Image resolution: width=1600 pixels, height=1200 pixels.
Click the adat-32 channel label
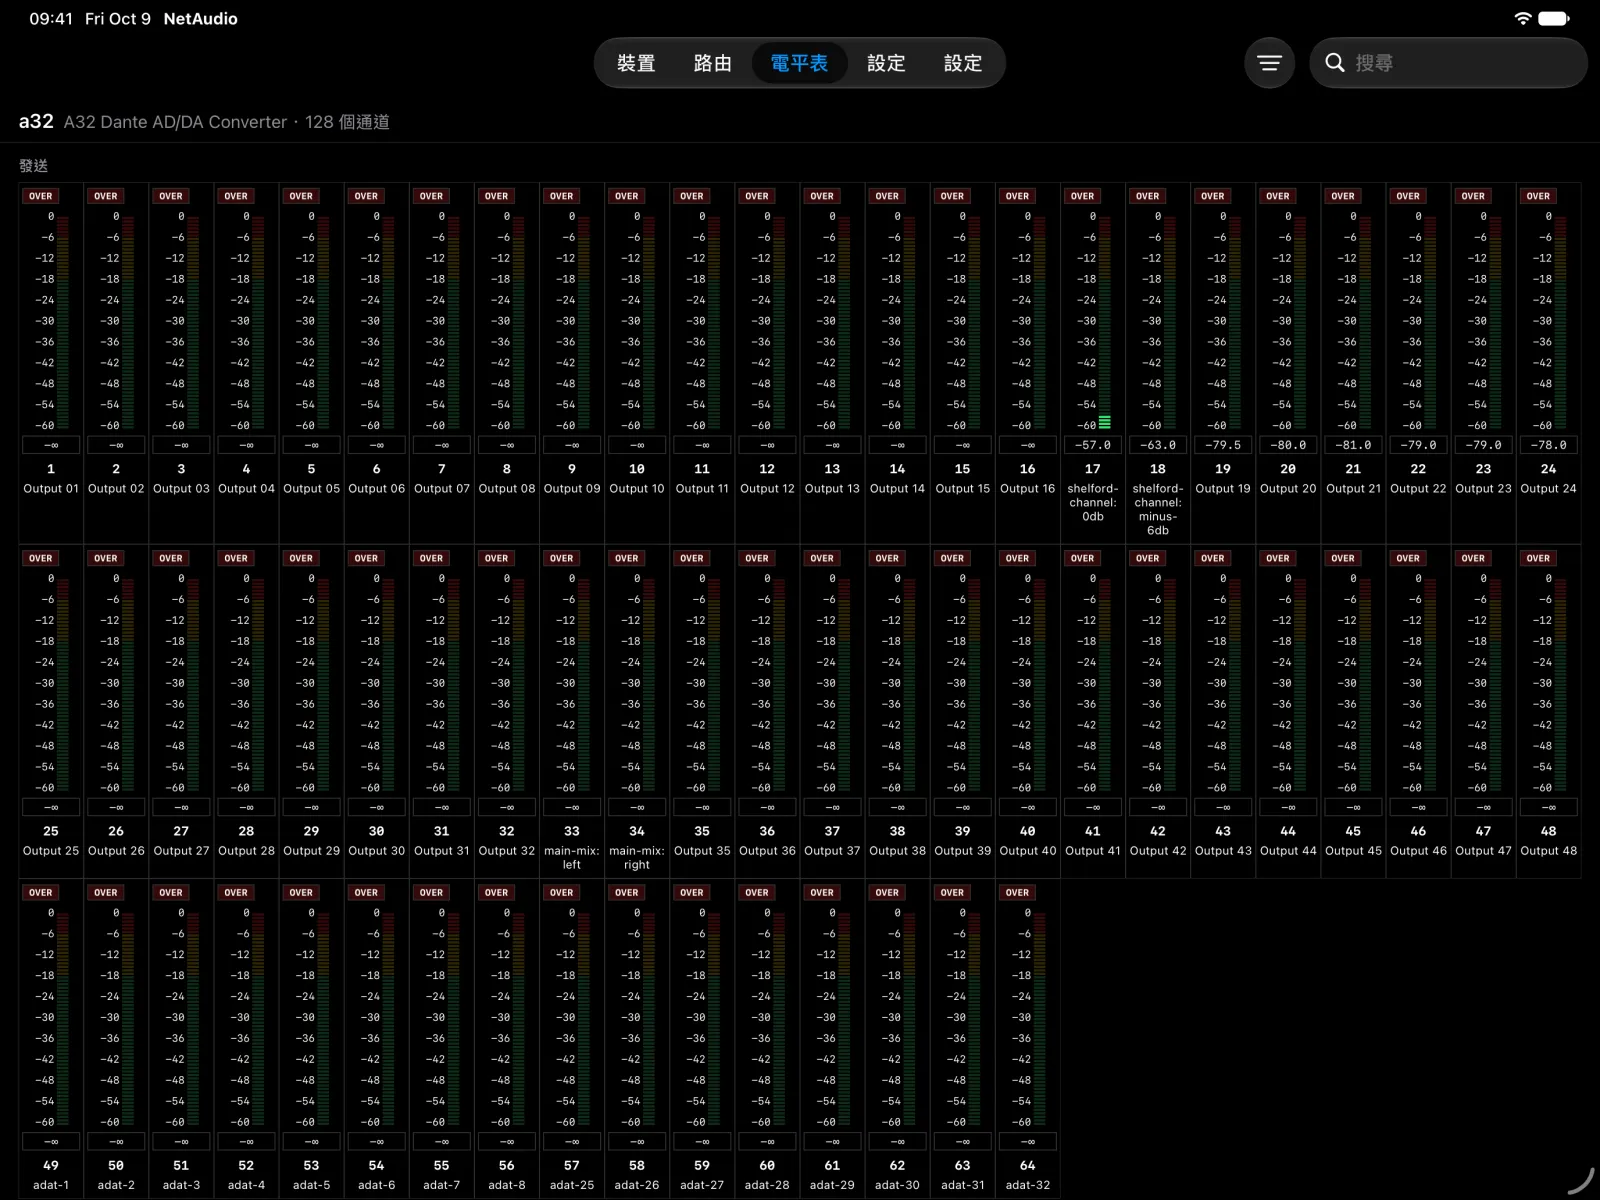point(1028,1185)
